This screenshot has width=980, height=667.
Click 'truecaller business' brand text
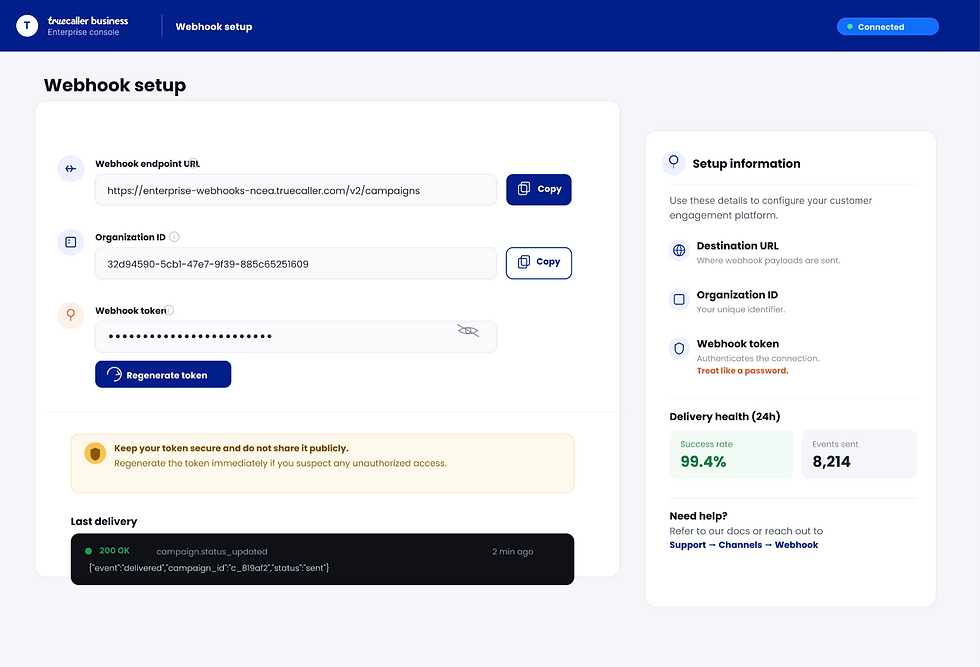tap(88, 21)
